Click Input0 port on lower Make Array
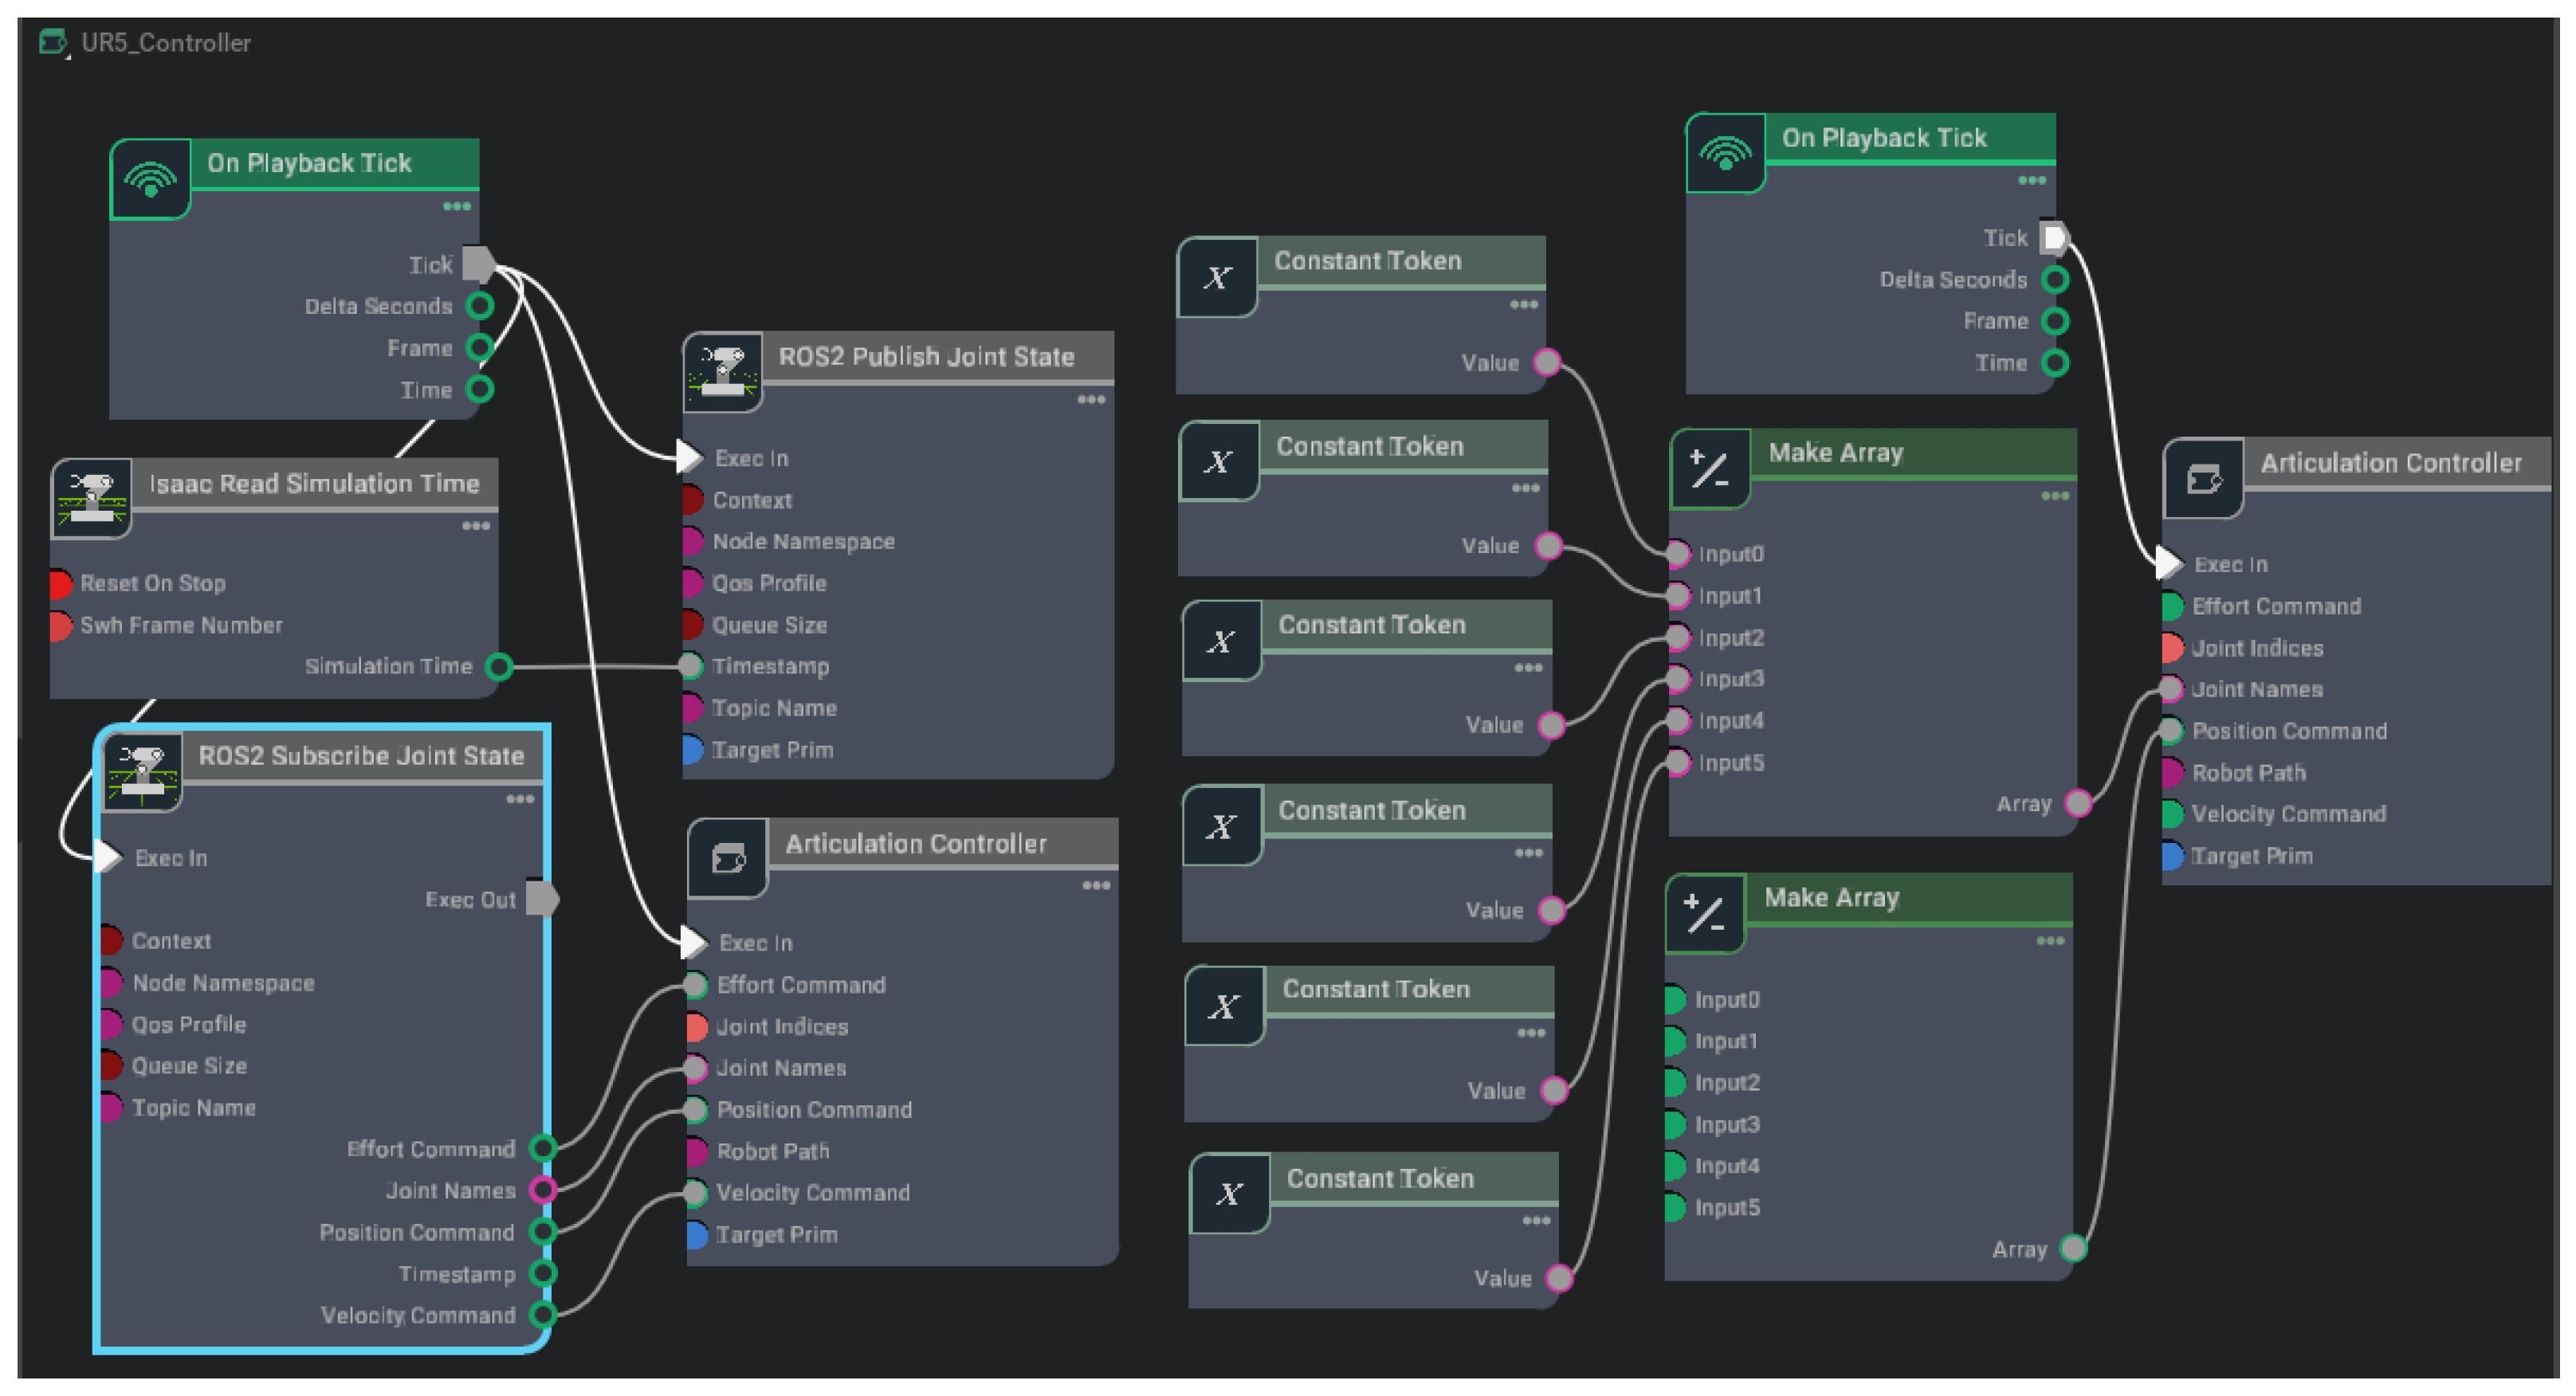 (x=1675, y=1000)
